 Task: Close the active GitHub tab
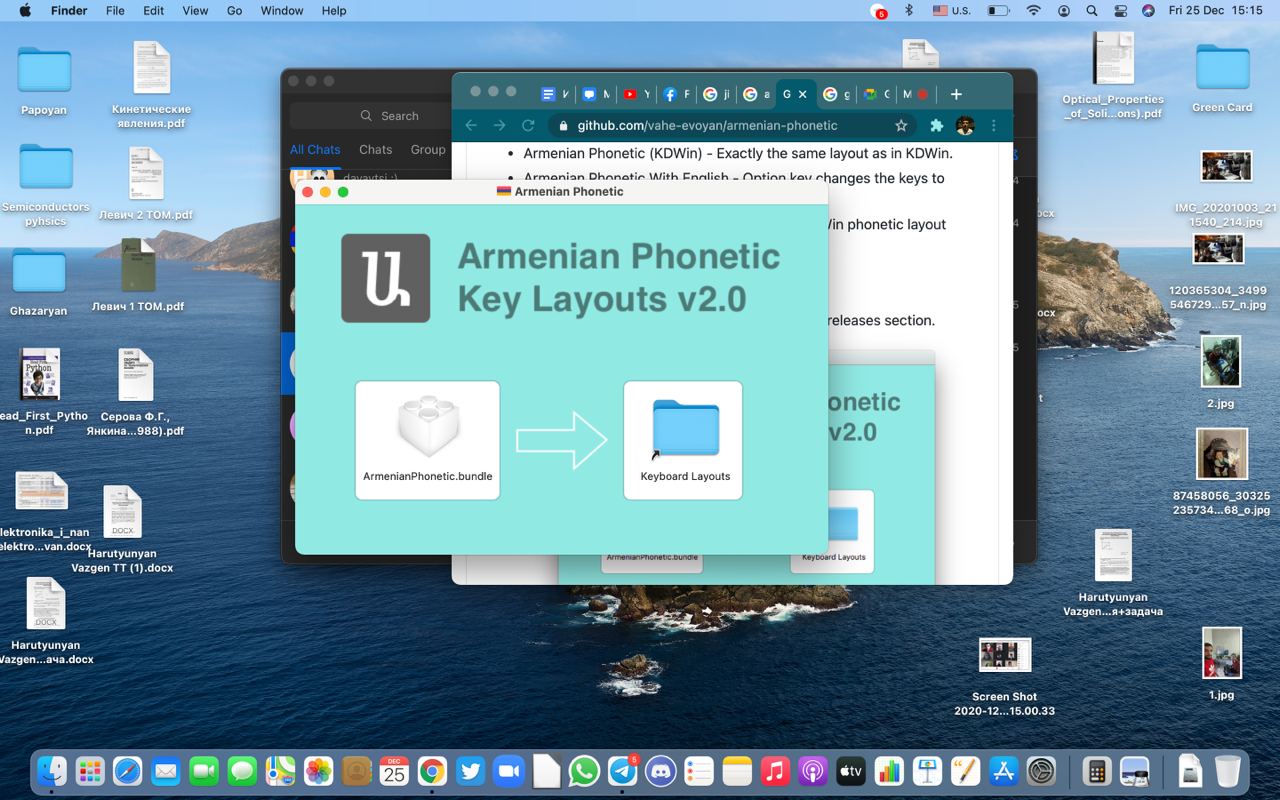click(802, 94)
